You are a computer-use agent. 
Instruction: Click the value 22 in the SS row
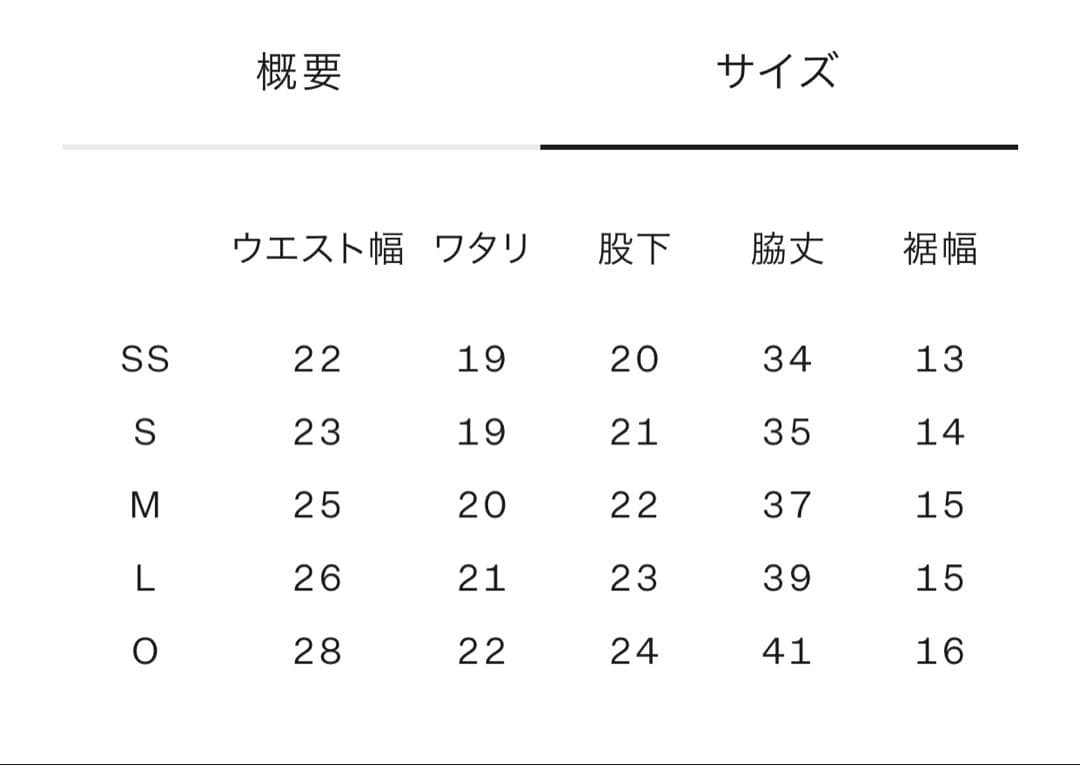click(x=315, y=358)
